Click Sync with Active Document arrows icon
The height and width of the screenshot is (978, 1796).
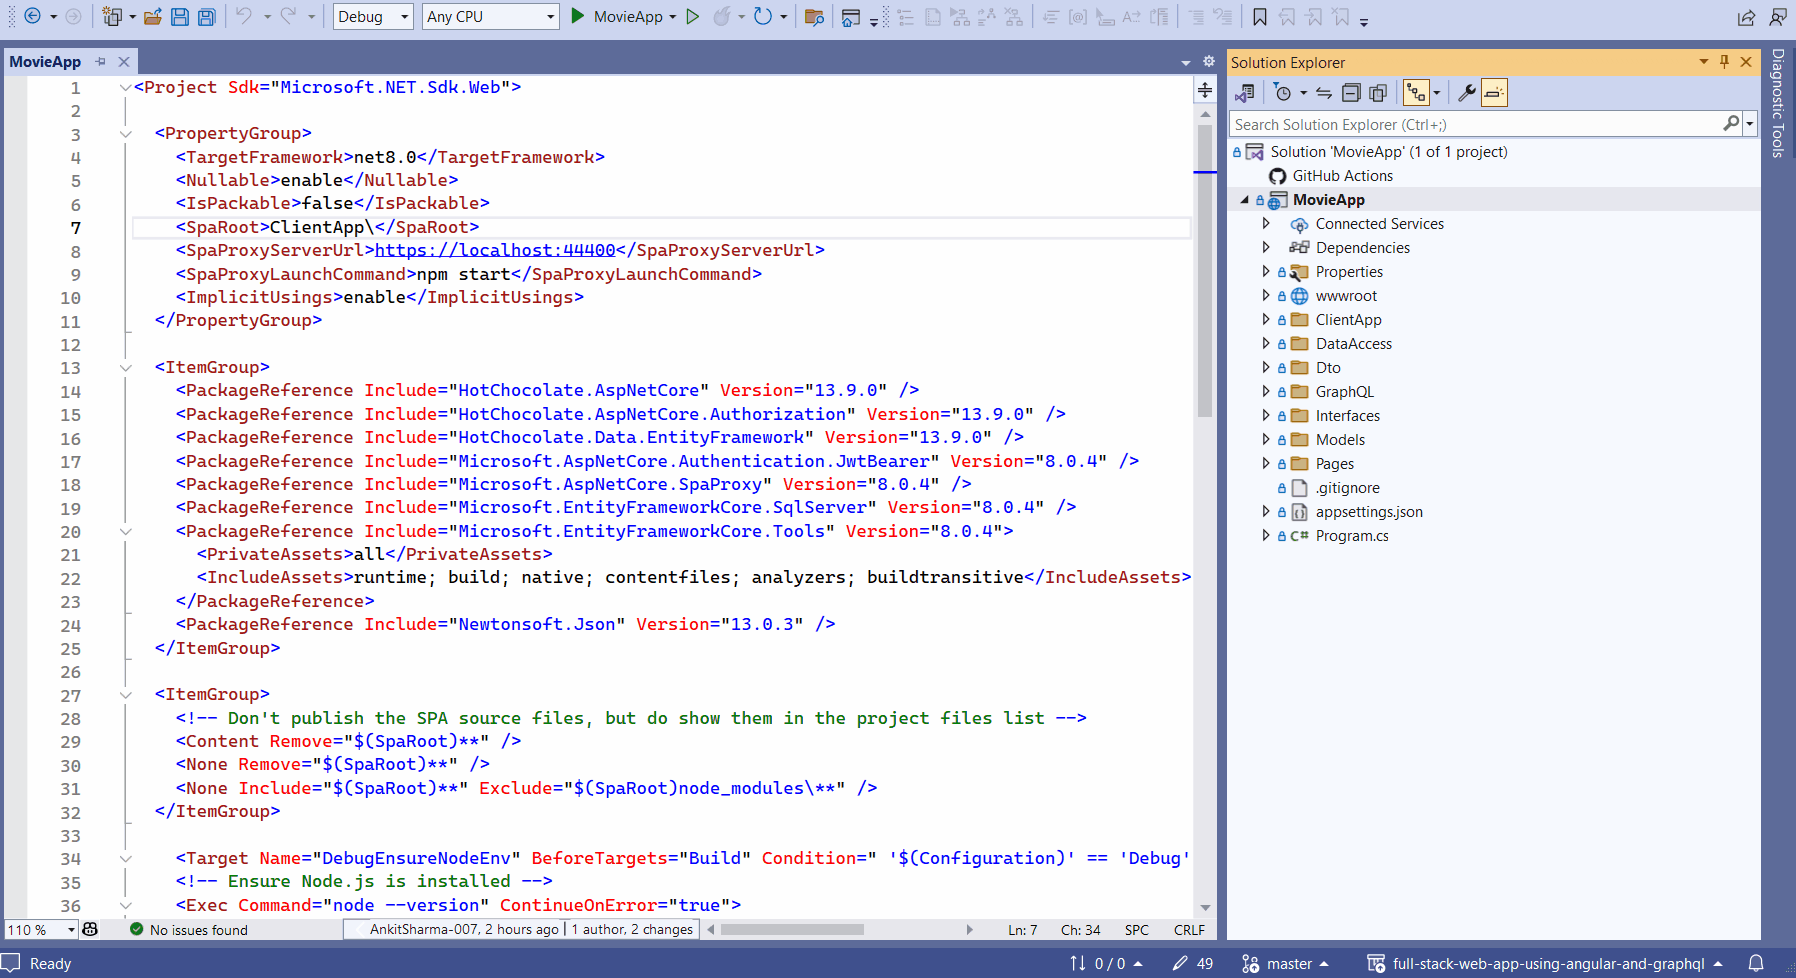[1324, 93]
